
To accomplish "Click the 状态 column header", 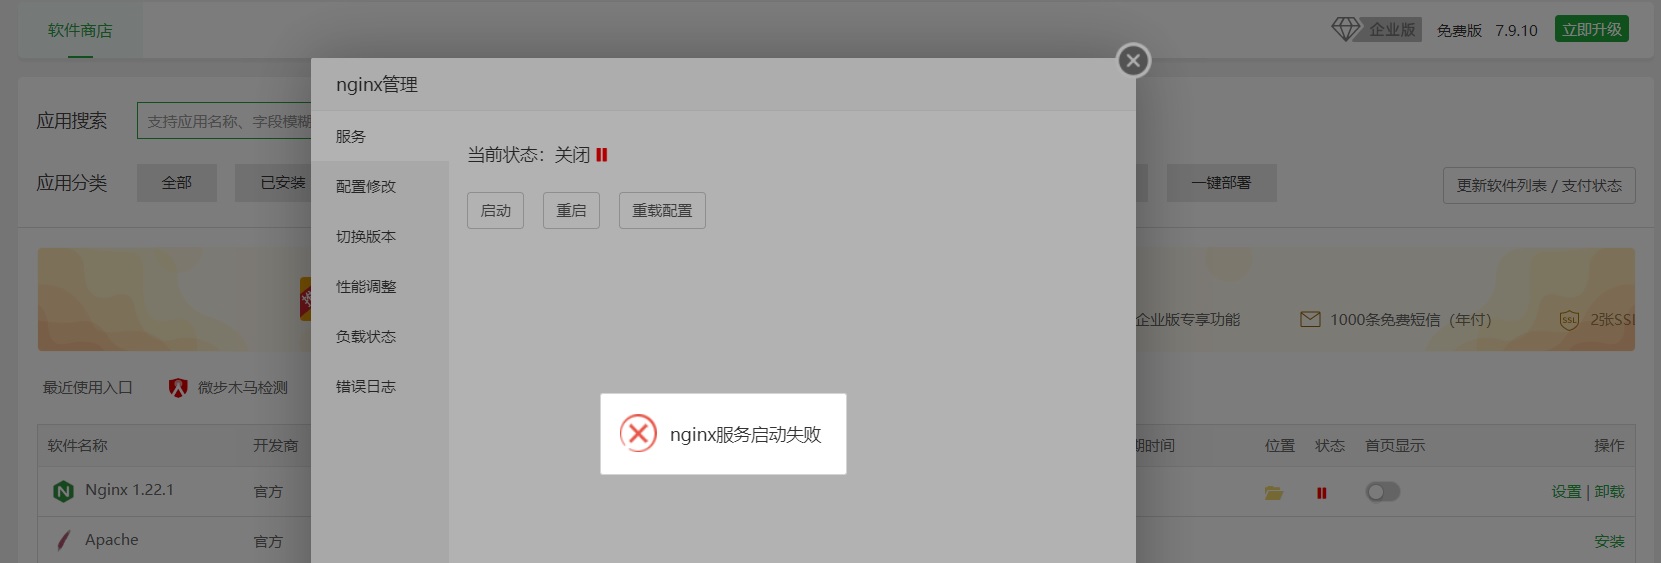I will 1330,446.
